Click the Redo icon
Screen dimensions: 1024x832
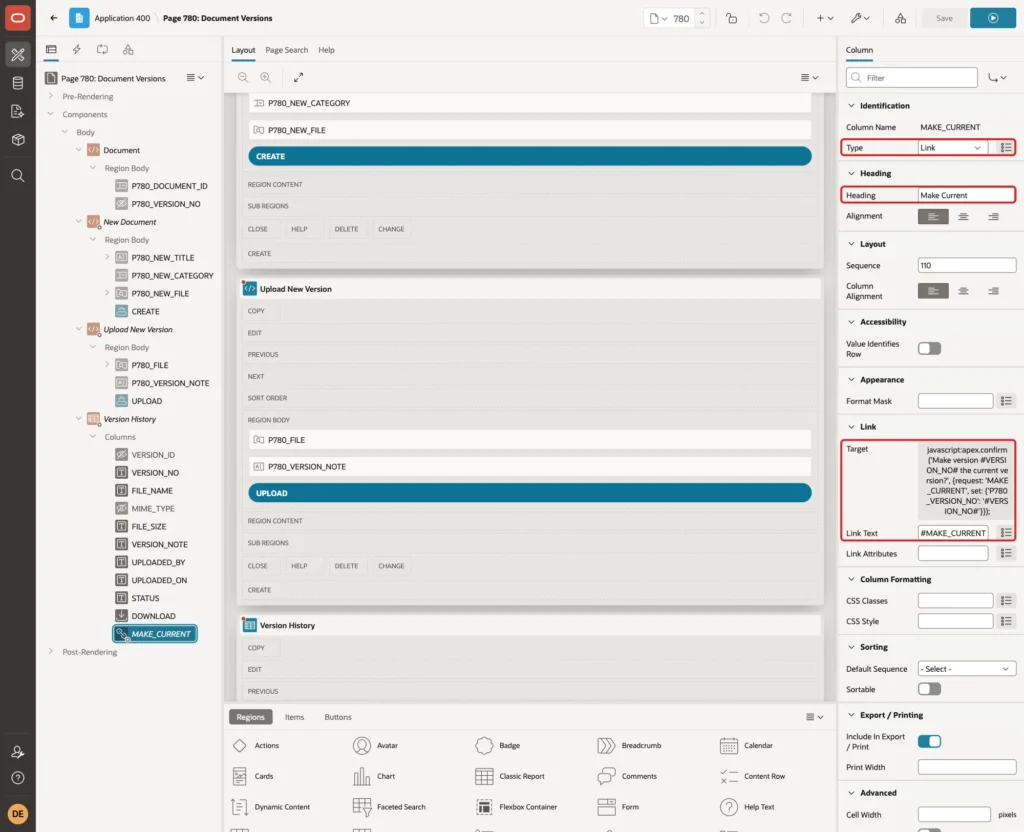(x=786, y=18)
